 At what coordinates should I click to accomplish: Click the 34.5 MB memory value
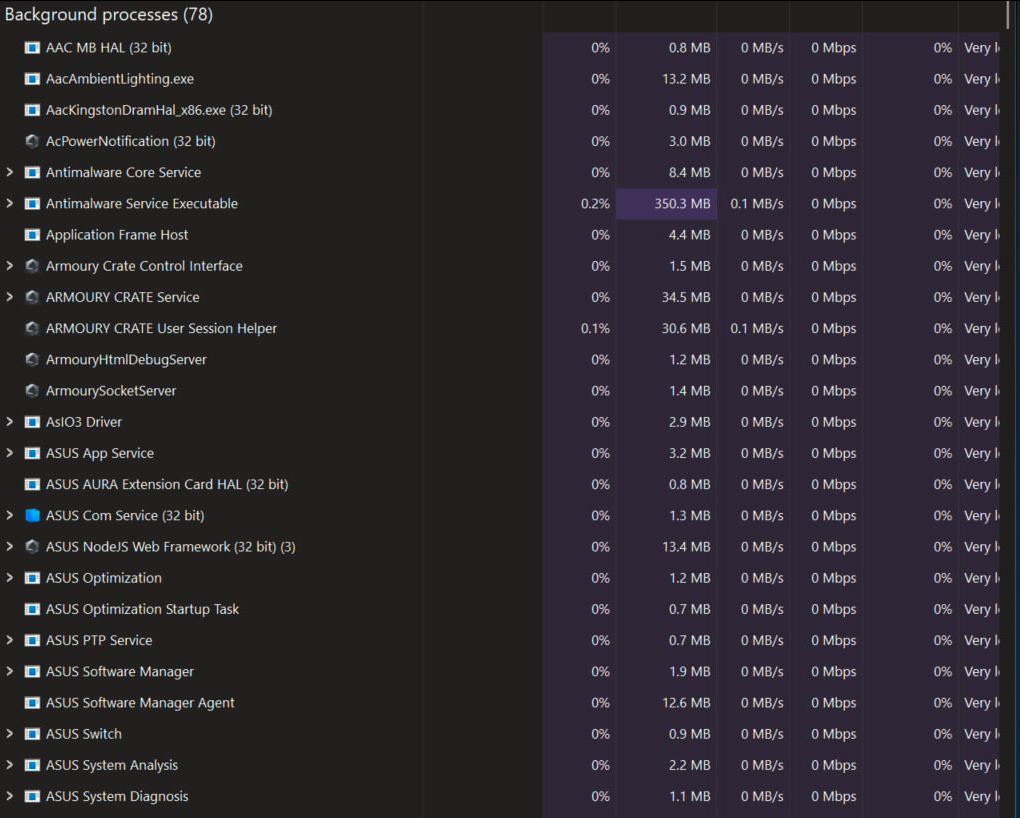(x=686, y=297)
